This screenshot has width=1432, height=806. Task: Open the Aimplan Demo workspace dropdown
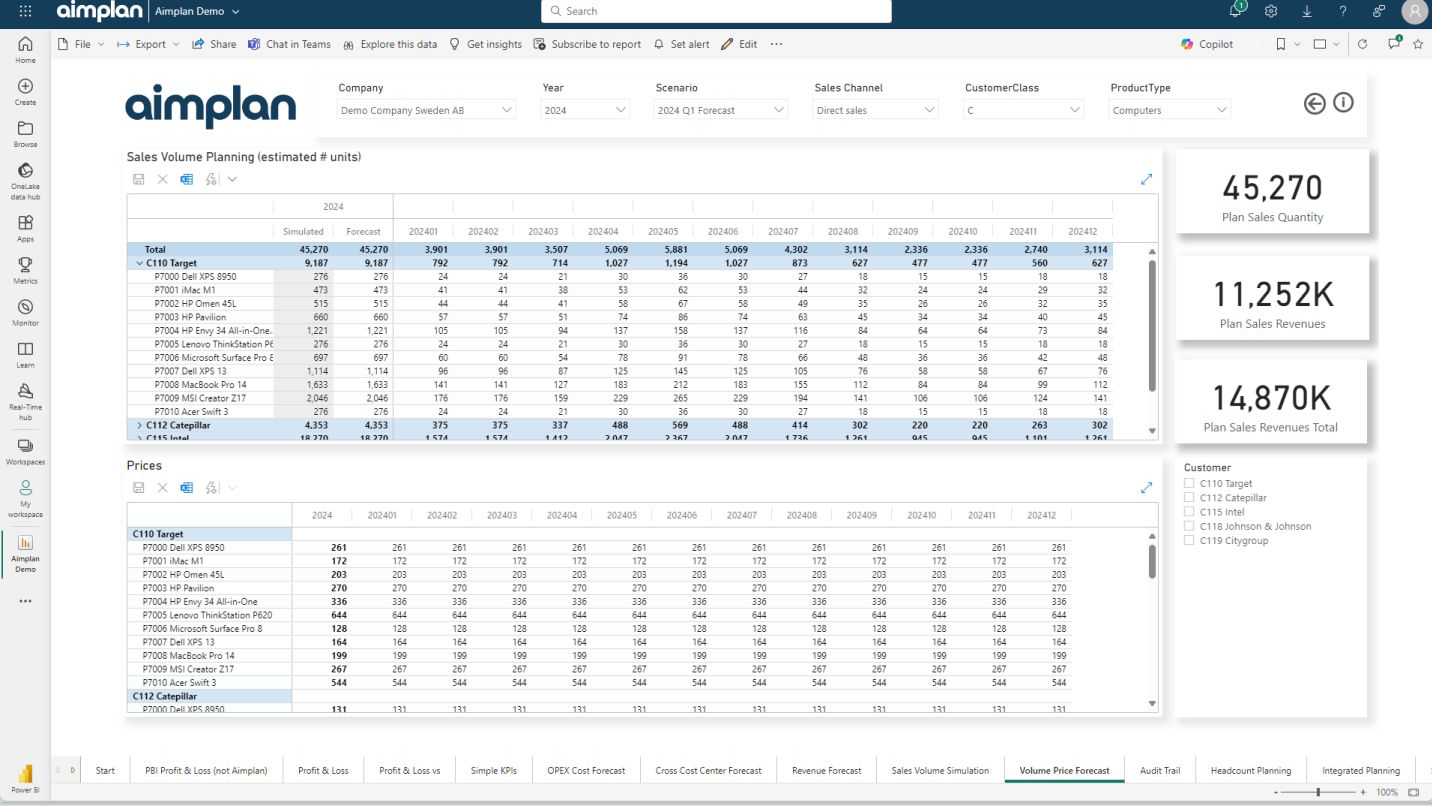point(198,11)
